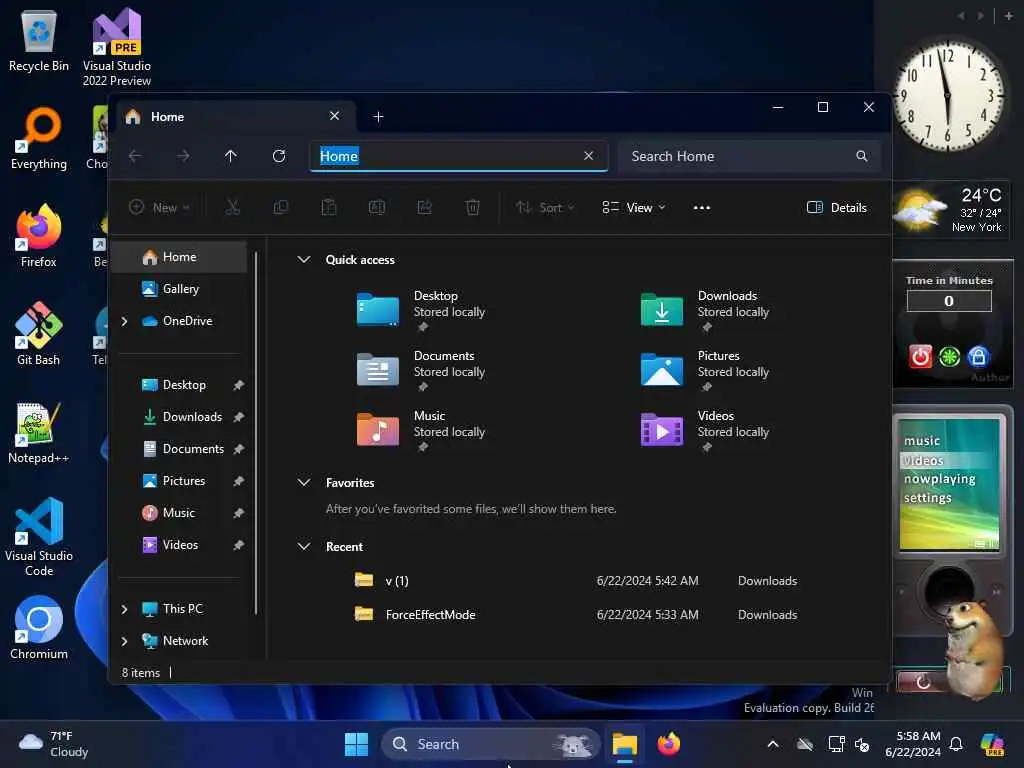Image resolution: width=1024 pixels, height=768 pixels.
Task: Click the Cut toolbar icon
Action: pyautogui.click(x=232, y=208)
